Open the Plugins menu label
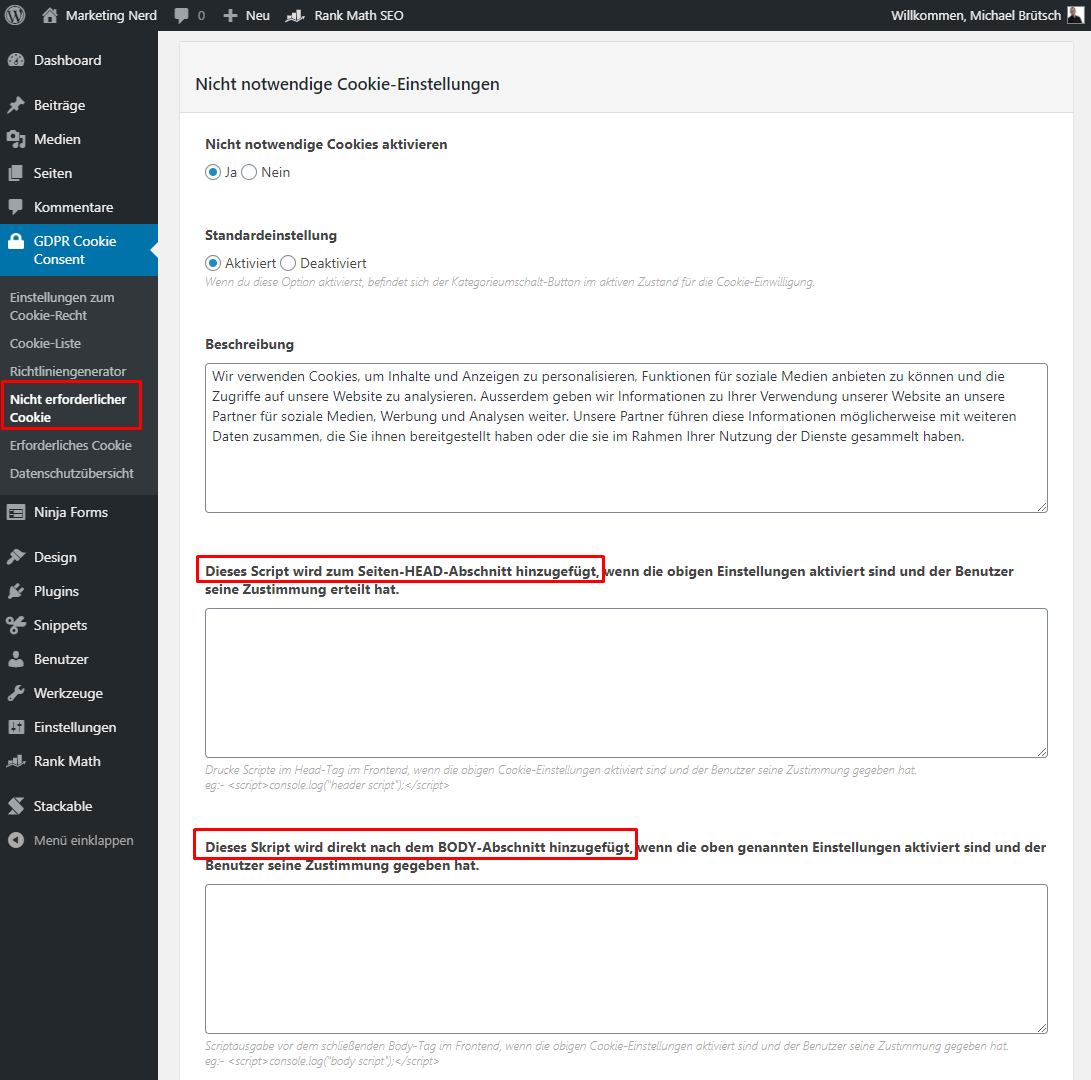Screen dimensions: 1091x1080 click(x=56, y=591)
